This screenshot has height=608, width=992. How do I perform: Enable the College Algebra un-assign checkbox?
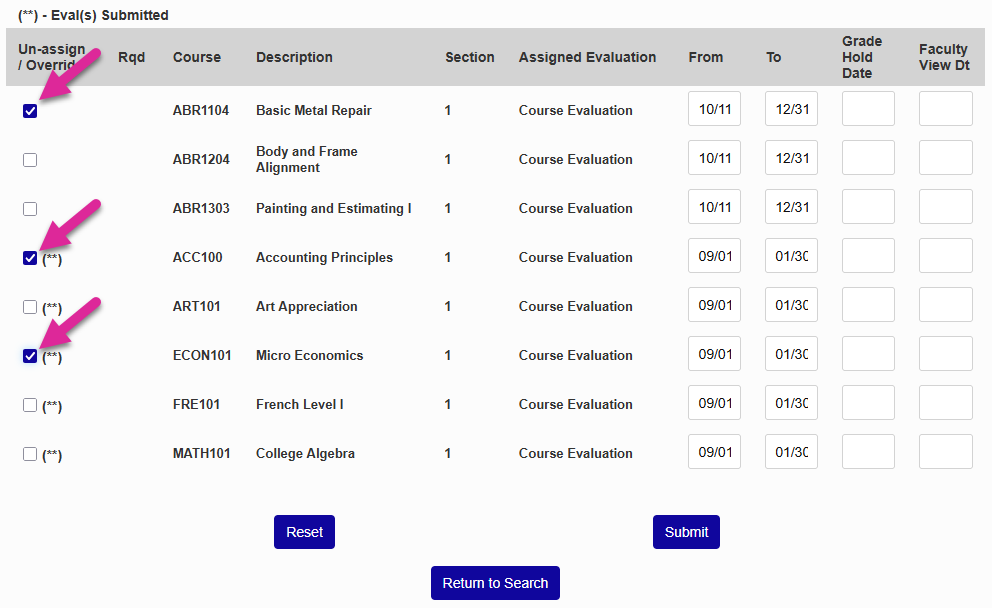click(30, 453)
